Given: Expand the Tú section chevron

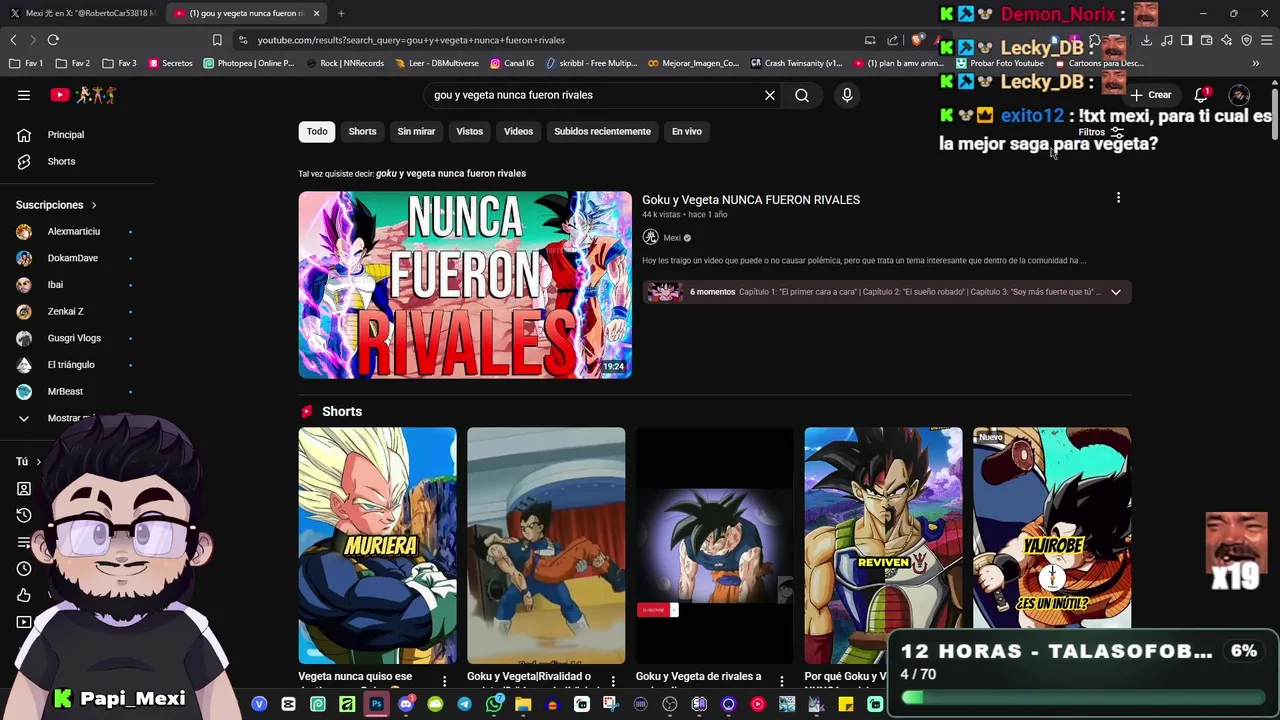Looking at the screenshot, I should click(38, 462).
